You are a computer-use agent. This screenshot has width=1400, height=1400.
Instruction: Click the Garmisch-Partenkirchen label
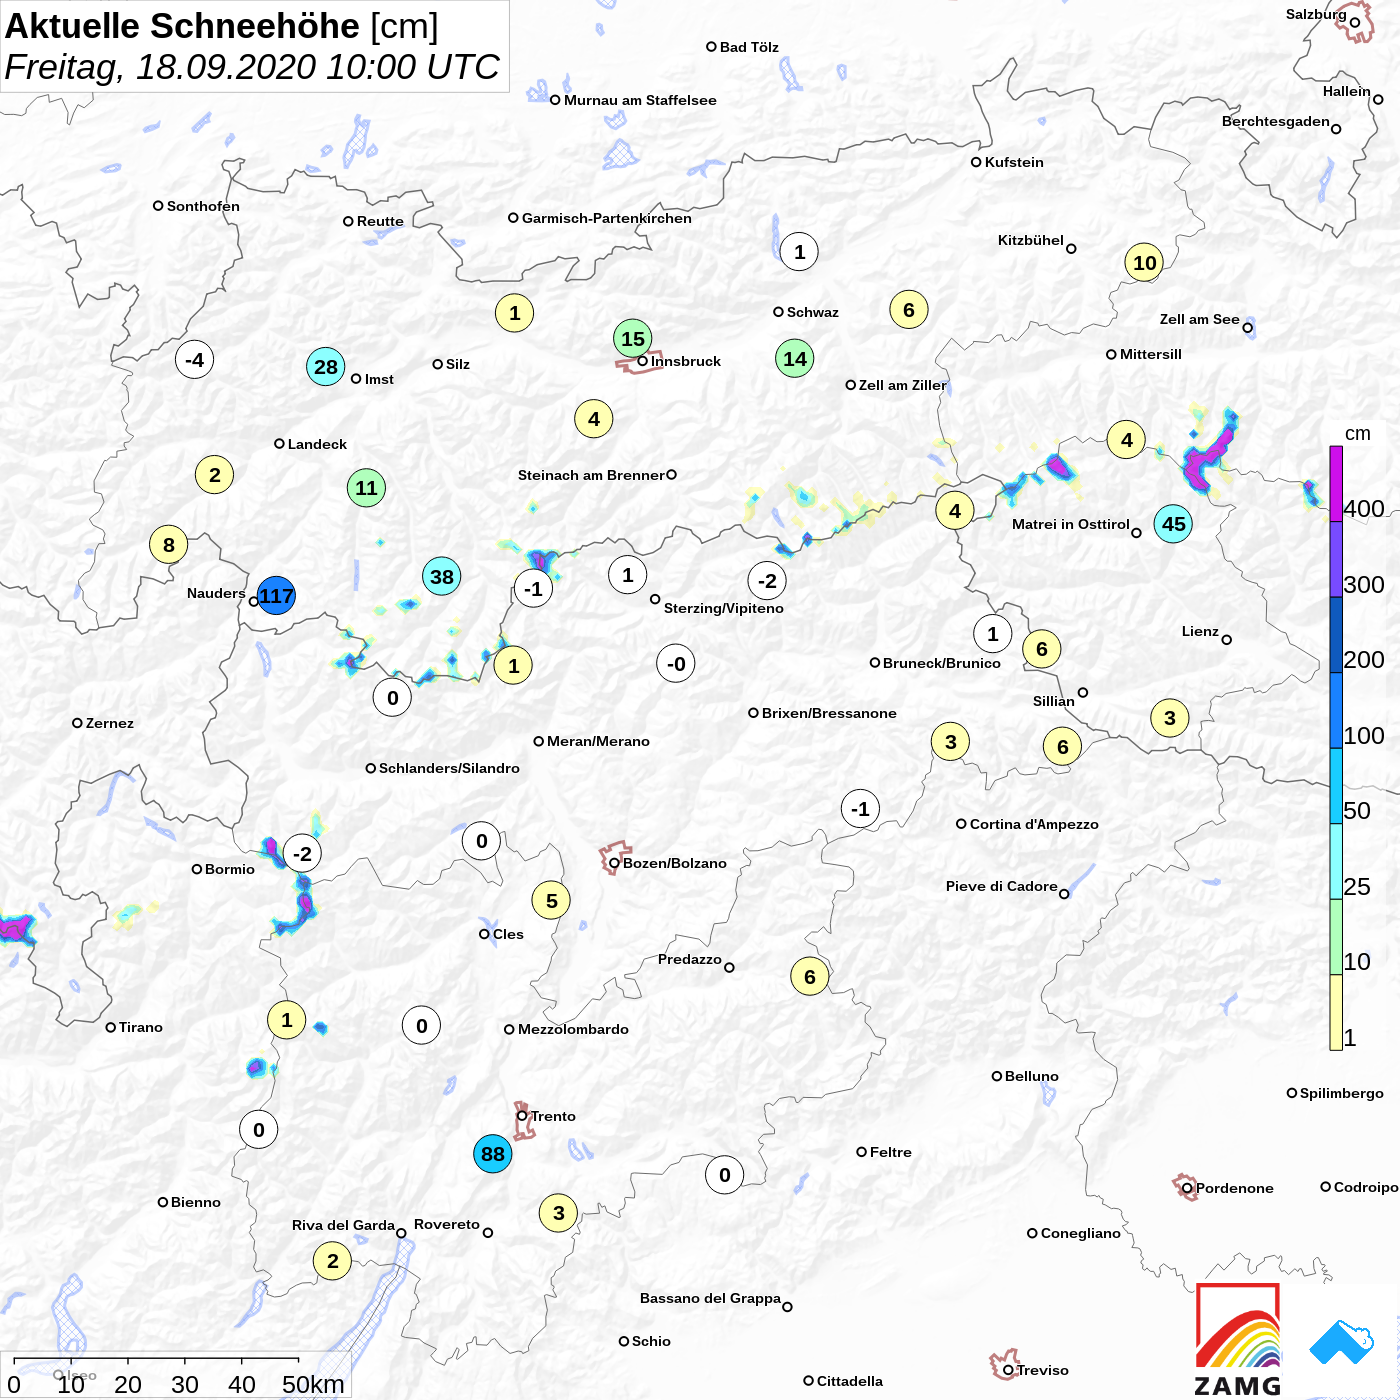point(607,218)
